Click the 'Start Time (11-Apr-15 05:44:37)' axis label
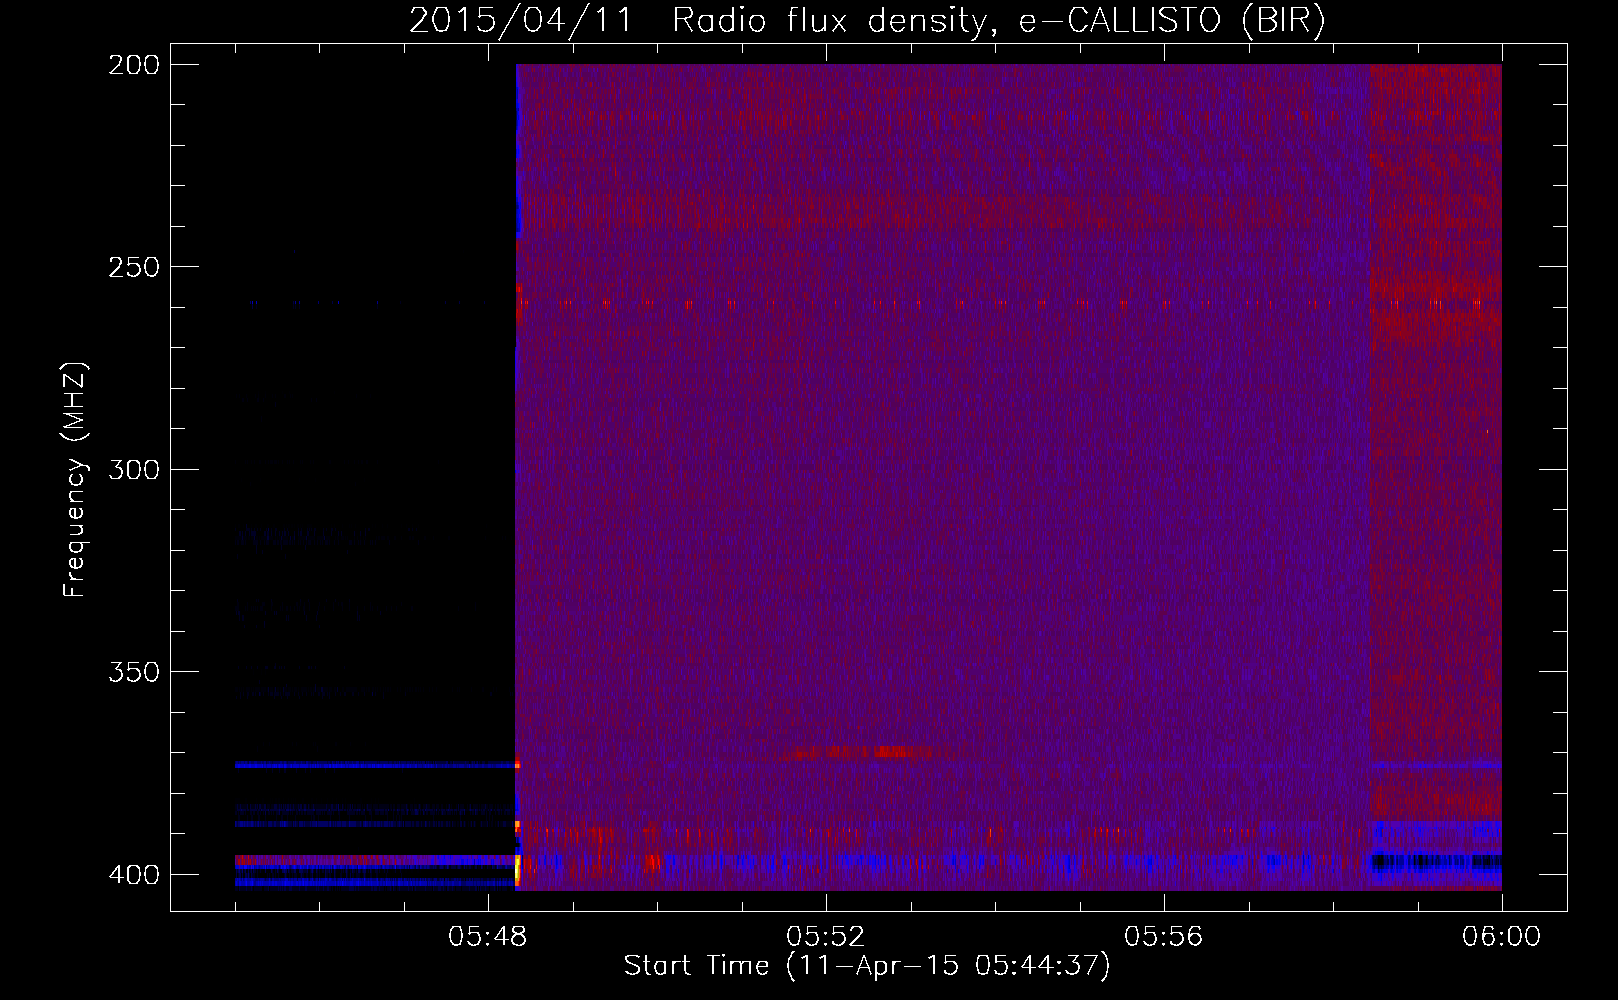Screen dimensions: 1618x1000 tap(867, 966)
